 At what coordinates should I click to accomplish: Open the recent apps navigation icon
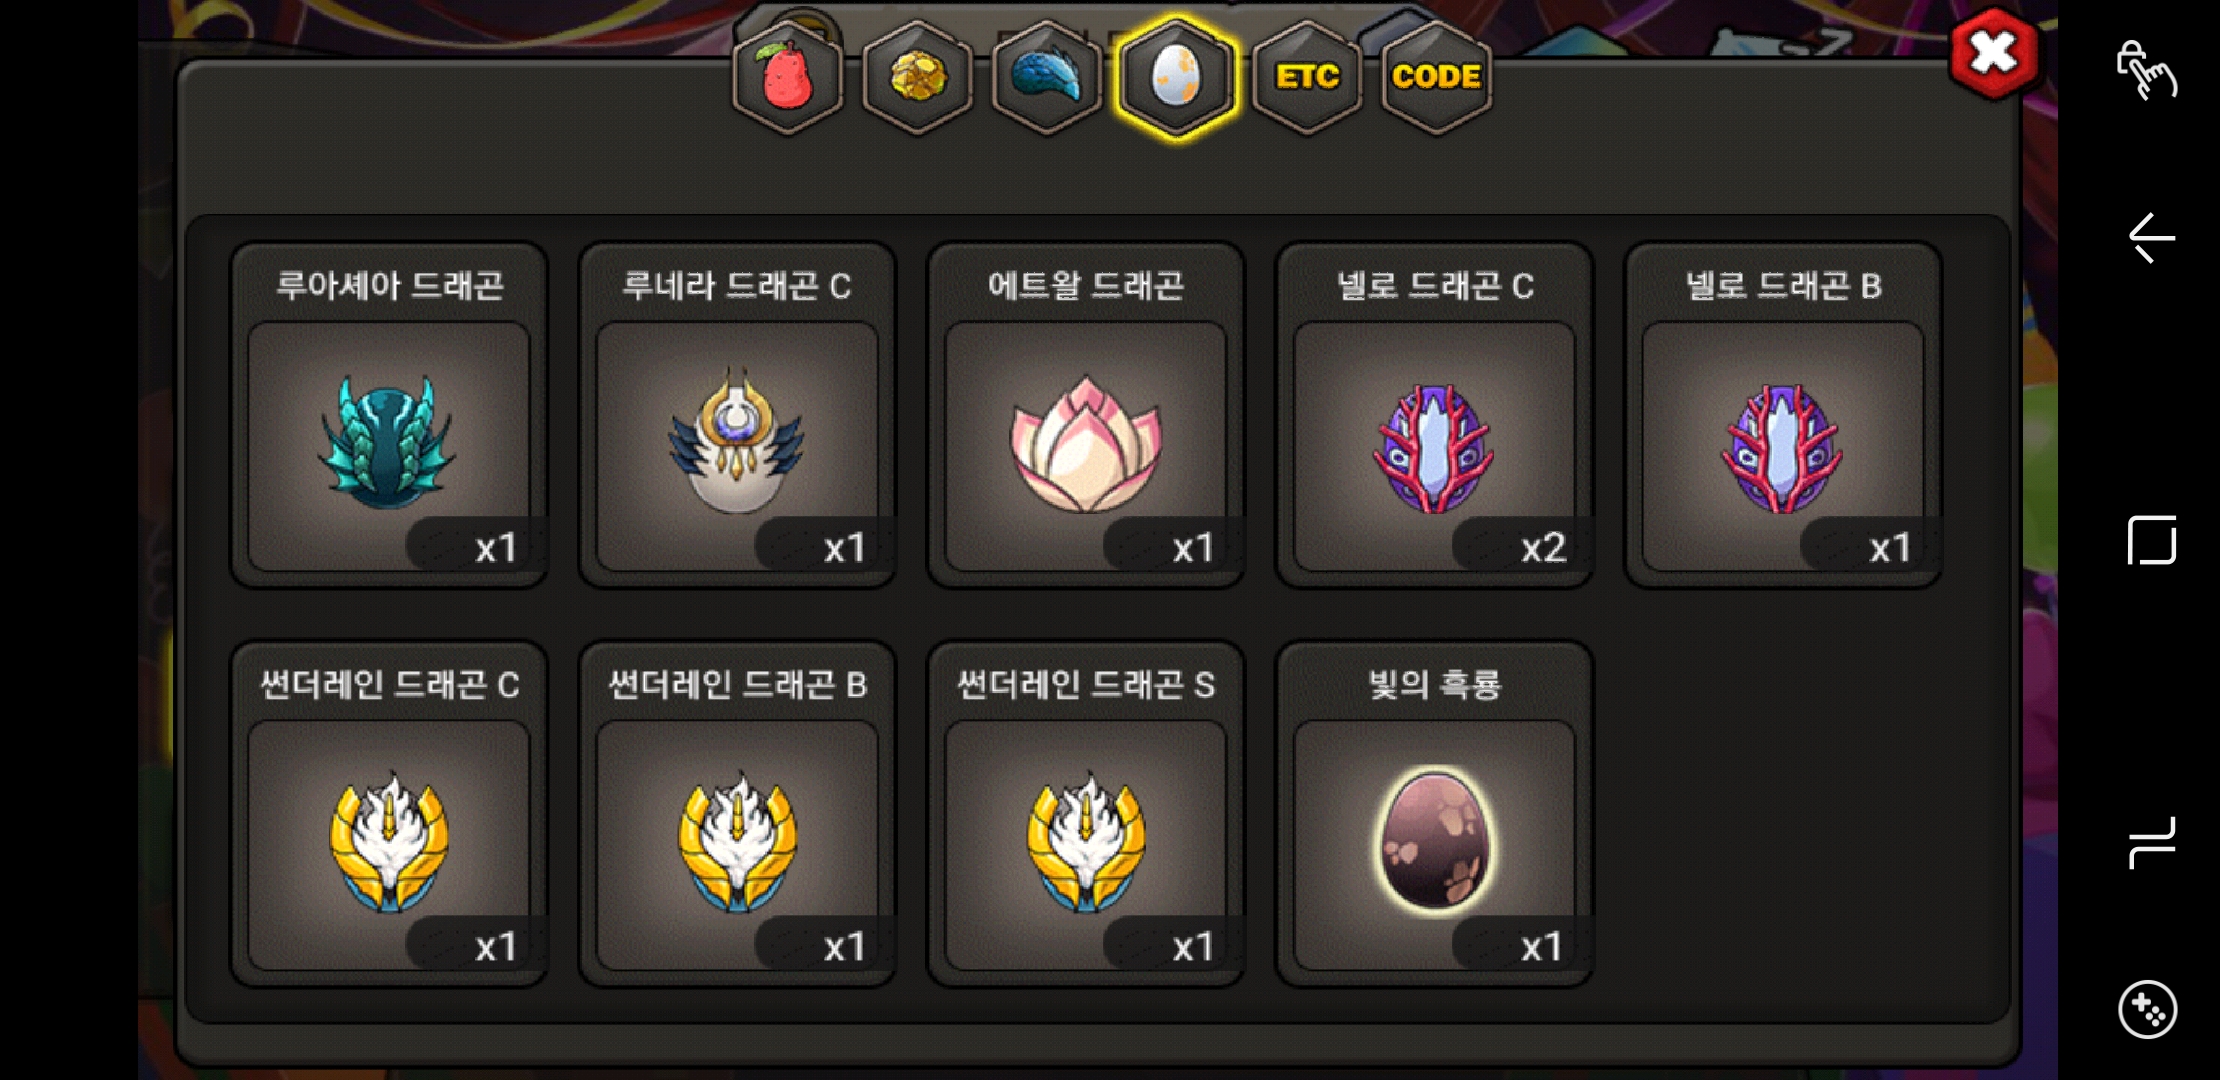2151,843
